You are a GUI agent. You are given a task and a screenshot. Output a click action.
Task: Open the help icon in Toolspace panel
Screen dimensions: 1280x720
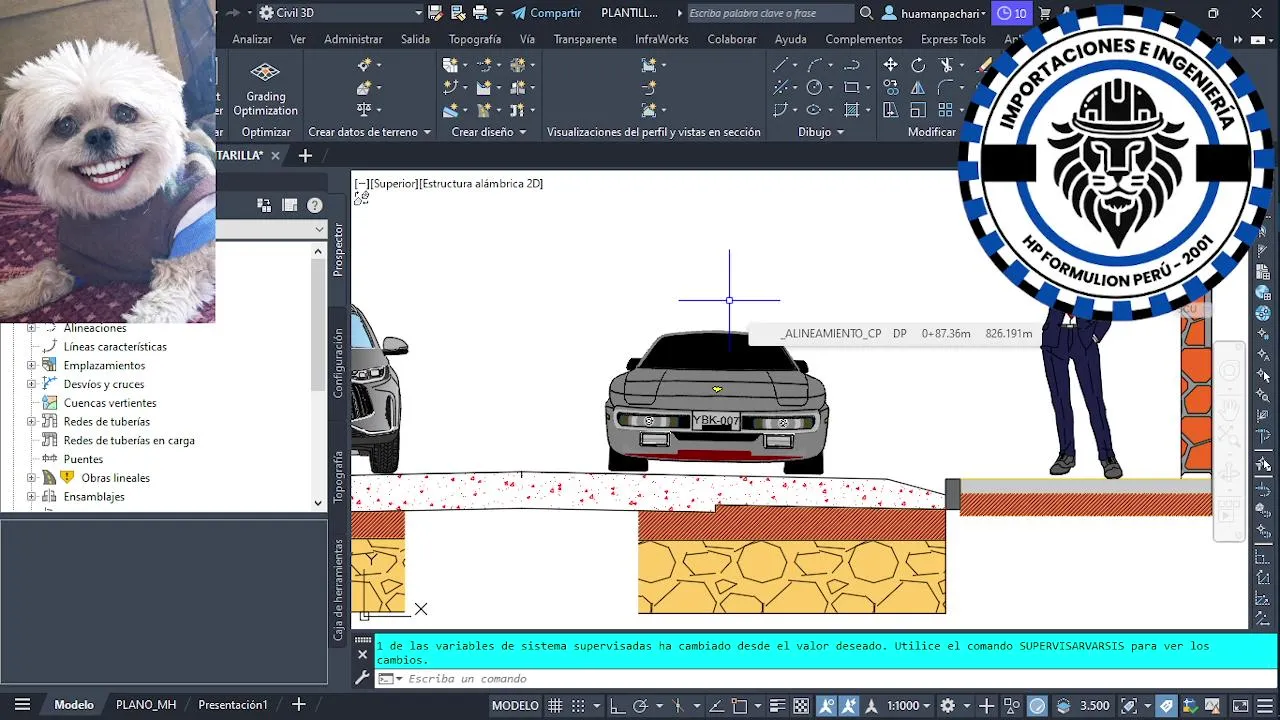[x=315, y=205]
